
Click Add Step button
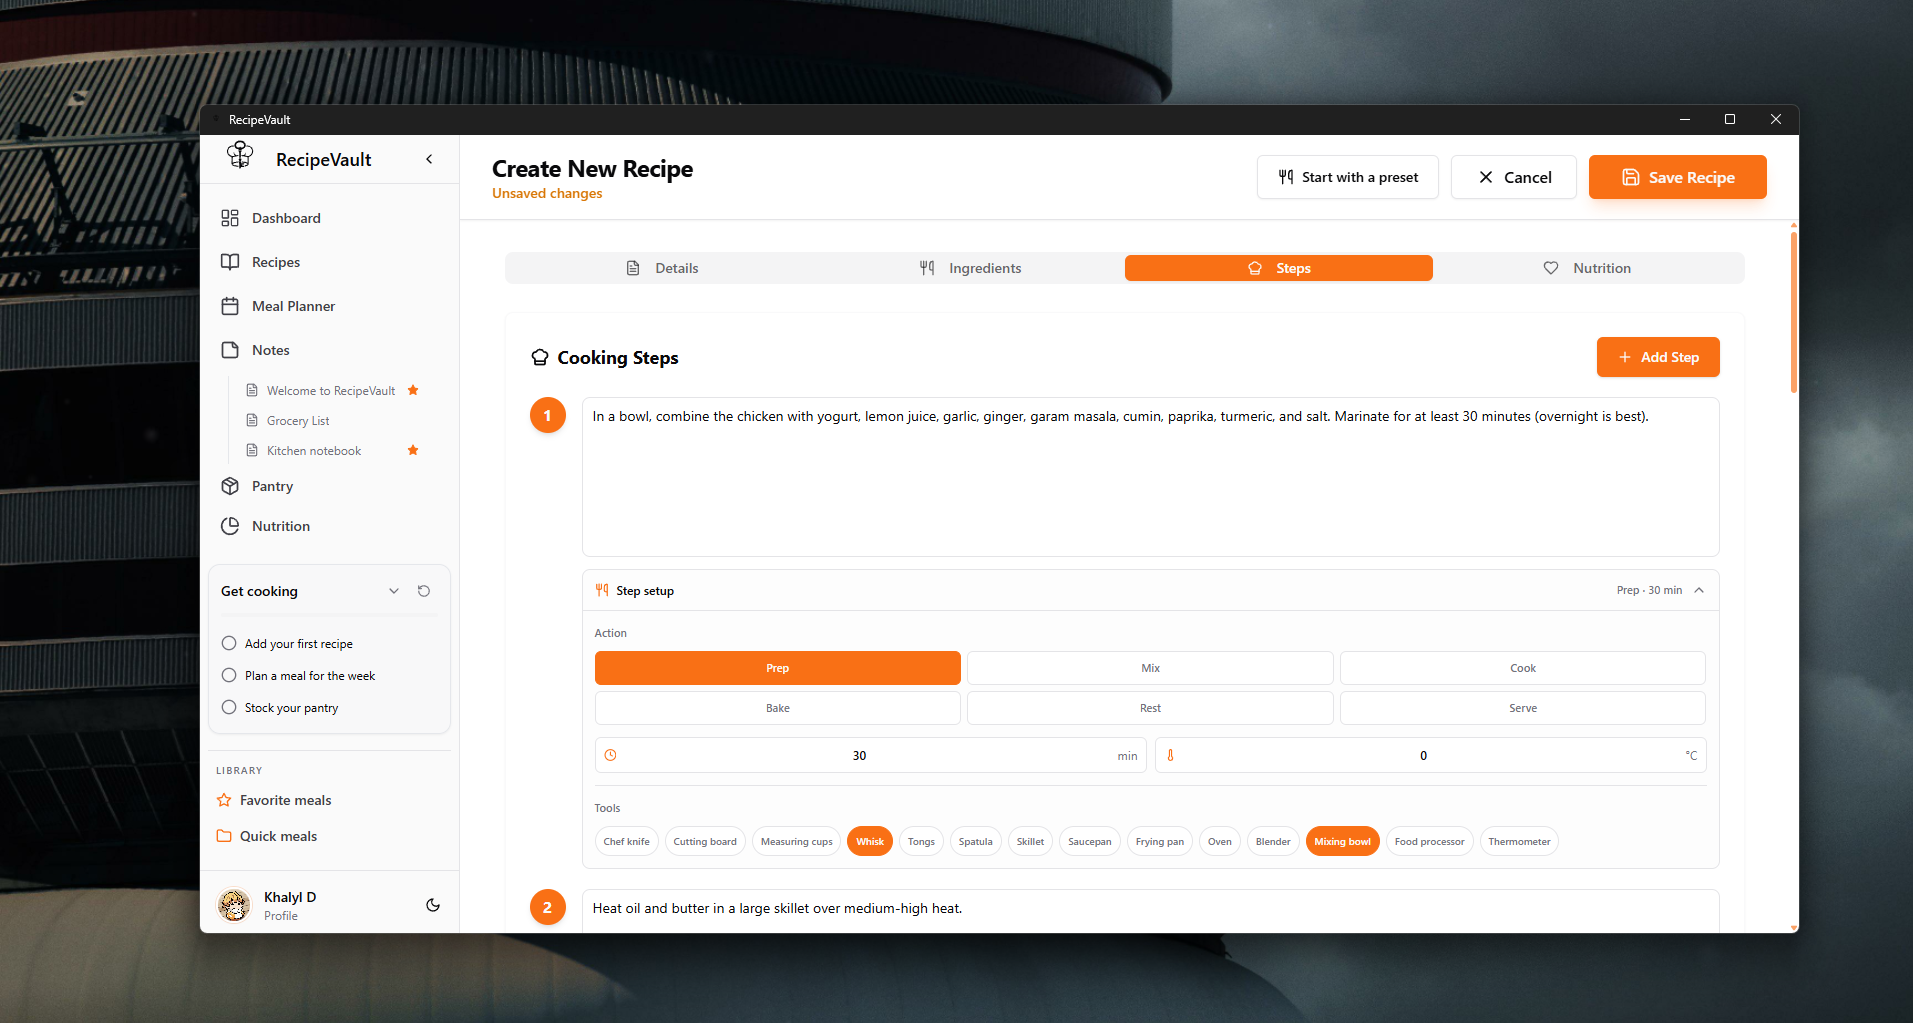[x=1657, y=357]
